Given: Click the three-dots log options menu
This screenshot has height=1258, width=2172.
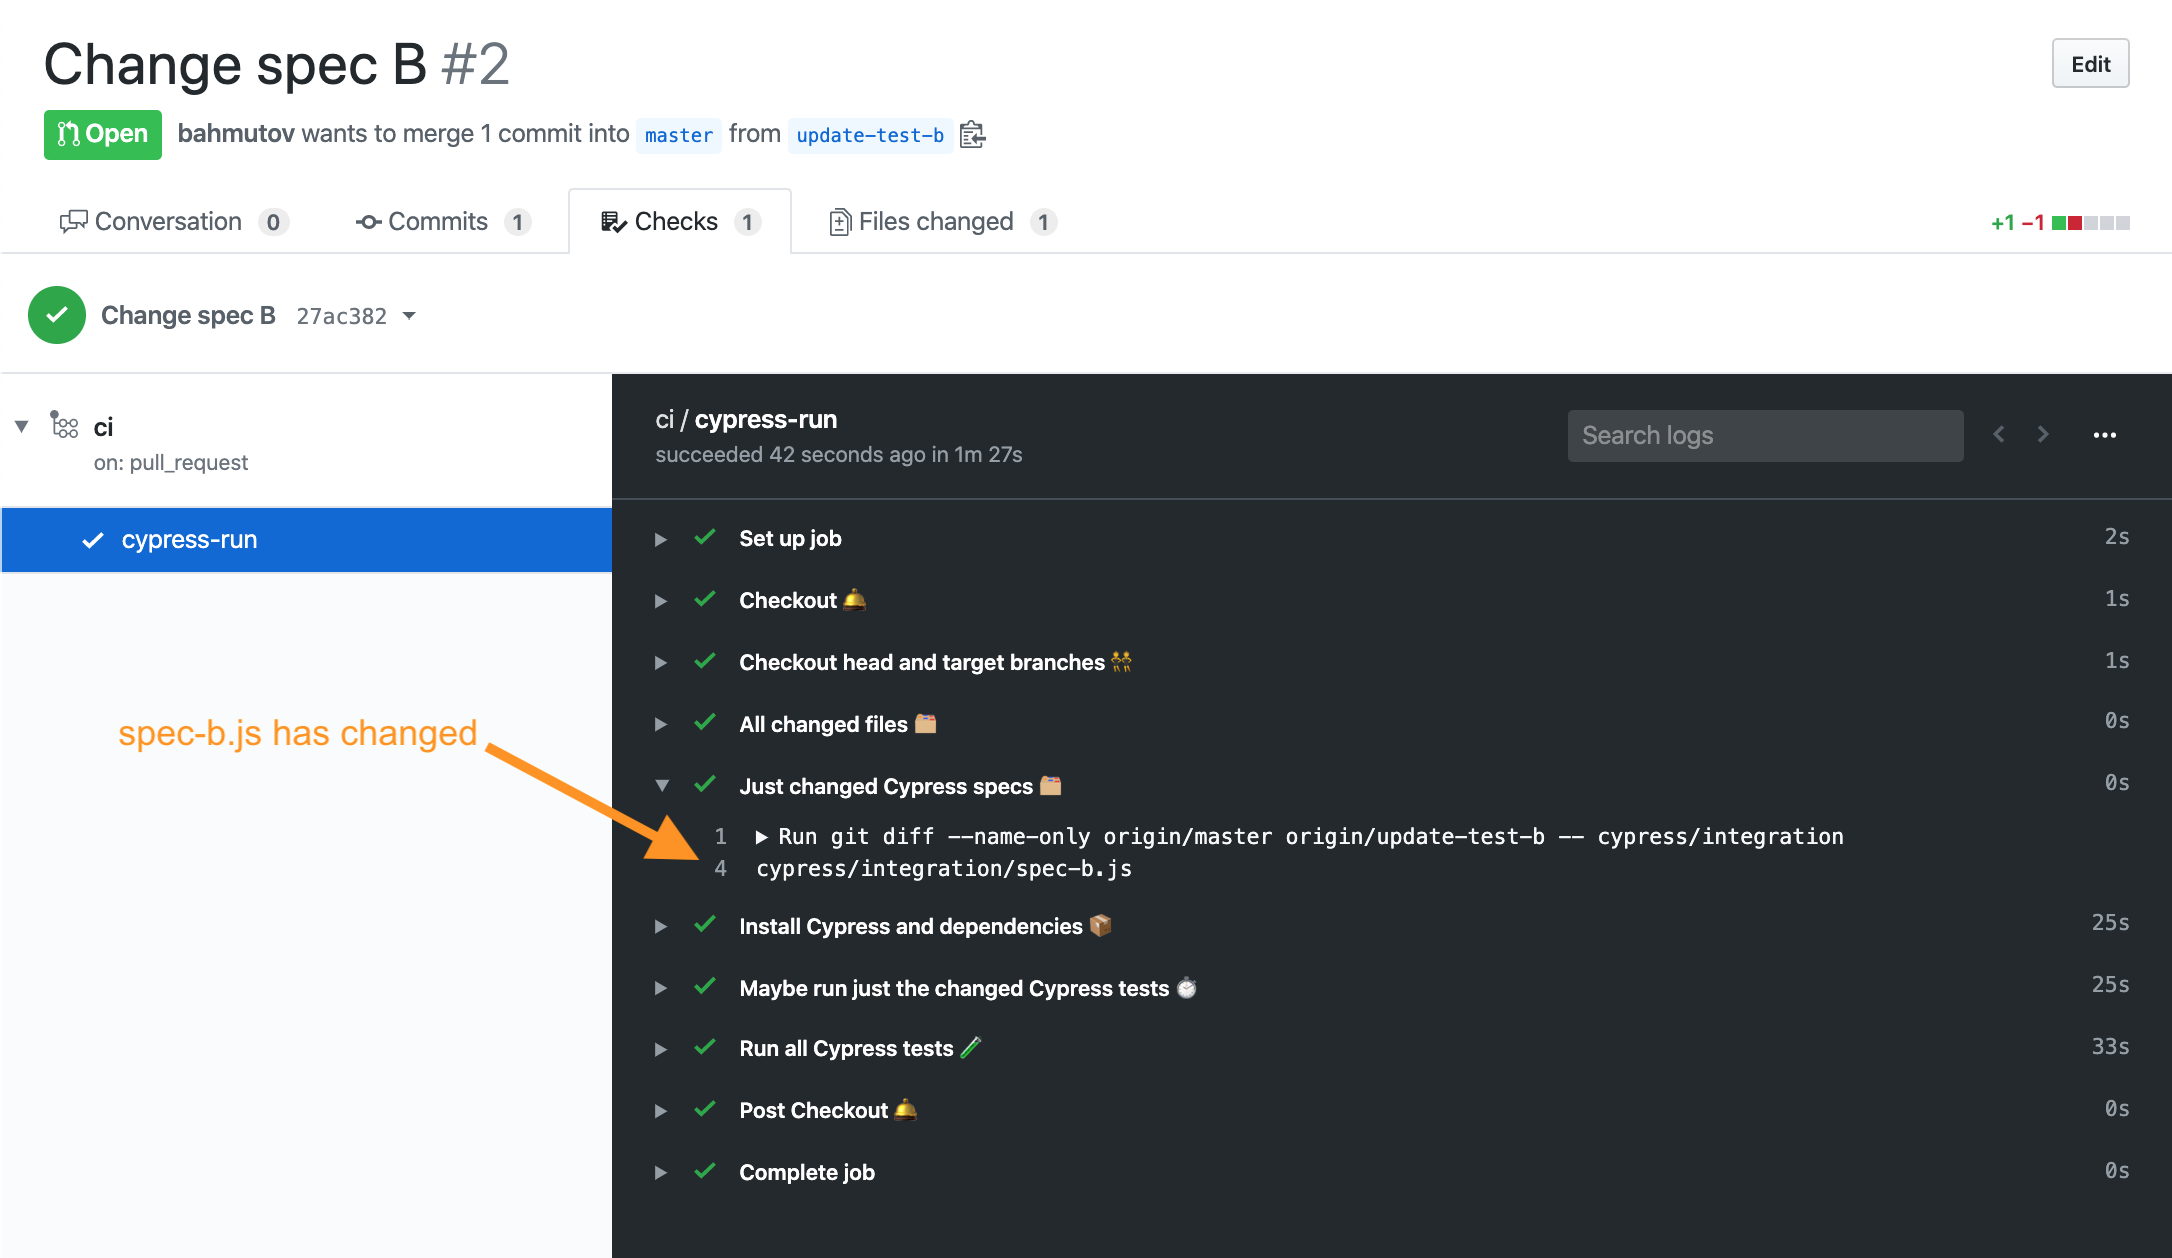Looking at the screenshot, I should point(2104,435).
